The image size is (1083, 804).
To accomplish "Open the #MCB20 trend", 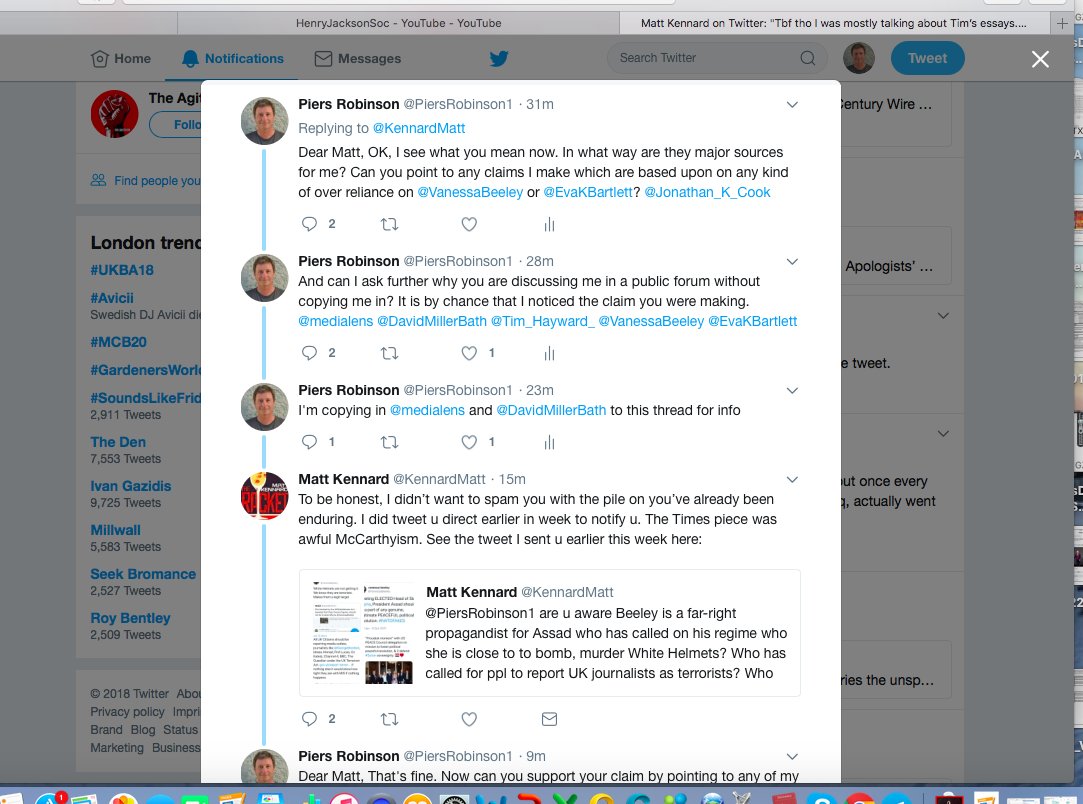I will pyautogui.click(x=118, y=343).
